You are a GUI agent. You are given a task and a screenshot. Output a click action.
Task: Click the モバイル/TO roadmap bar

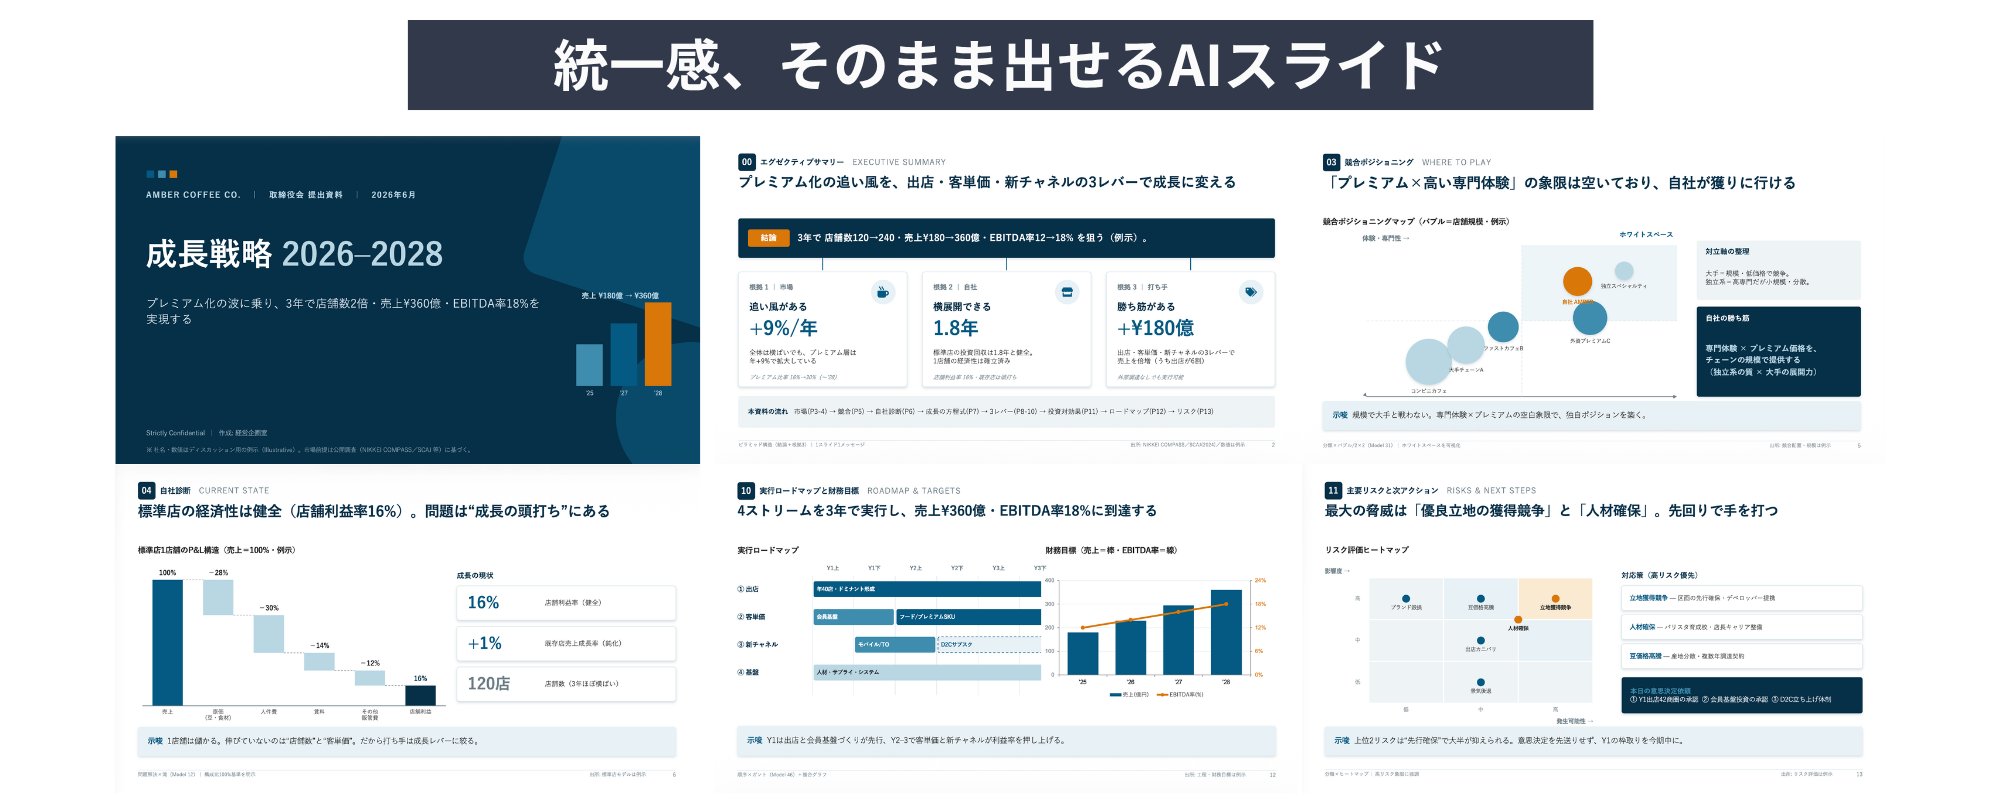[x=894, y=645]
